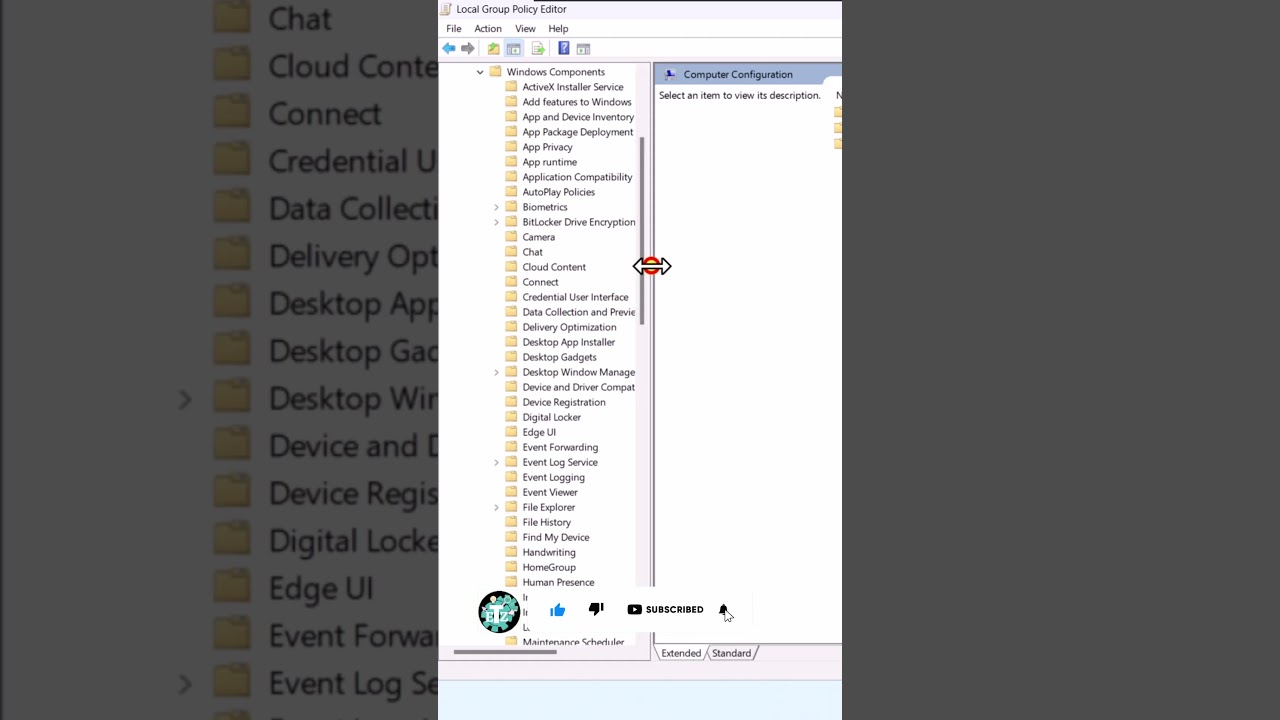Screen dimensions: 1280x720
Task: Collapse the Windows Components tree node
Action: (x=480, y=72)
